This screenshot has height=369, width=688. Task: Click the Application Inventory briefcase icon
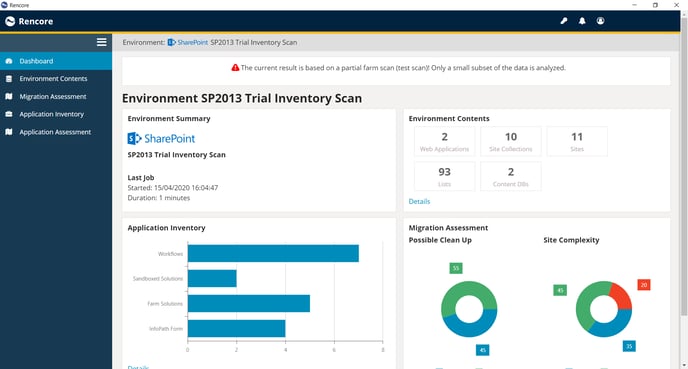9,114
